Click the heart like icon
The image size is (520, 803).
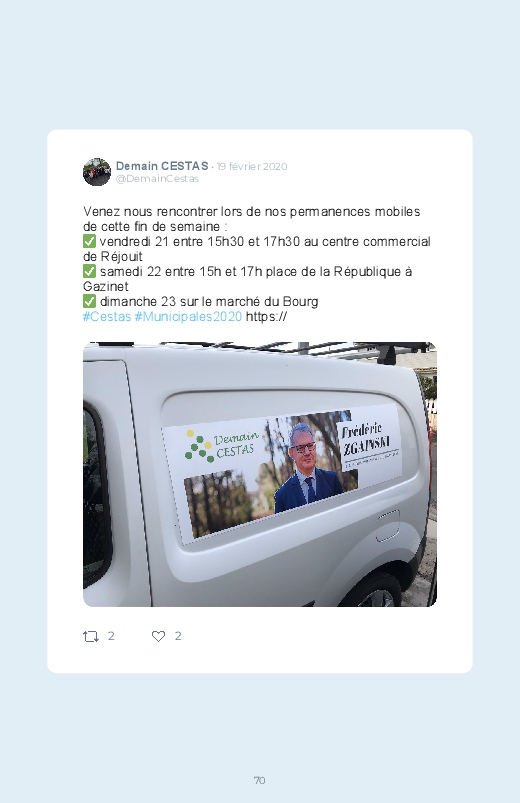tap(158, 636)
